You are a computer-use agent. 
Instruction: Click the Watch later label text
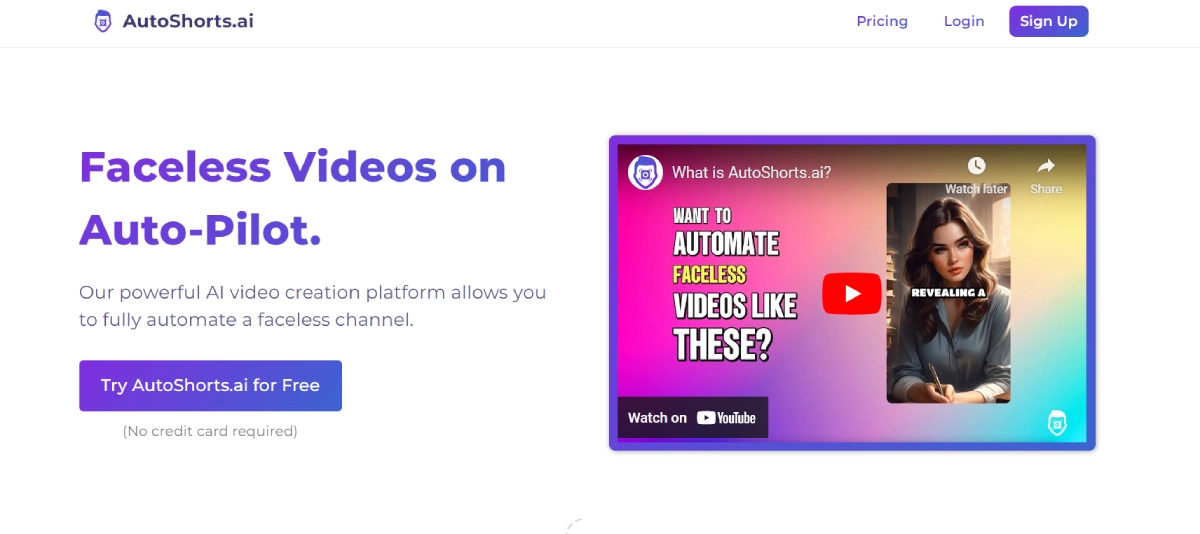976,189
